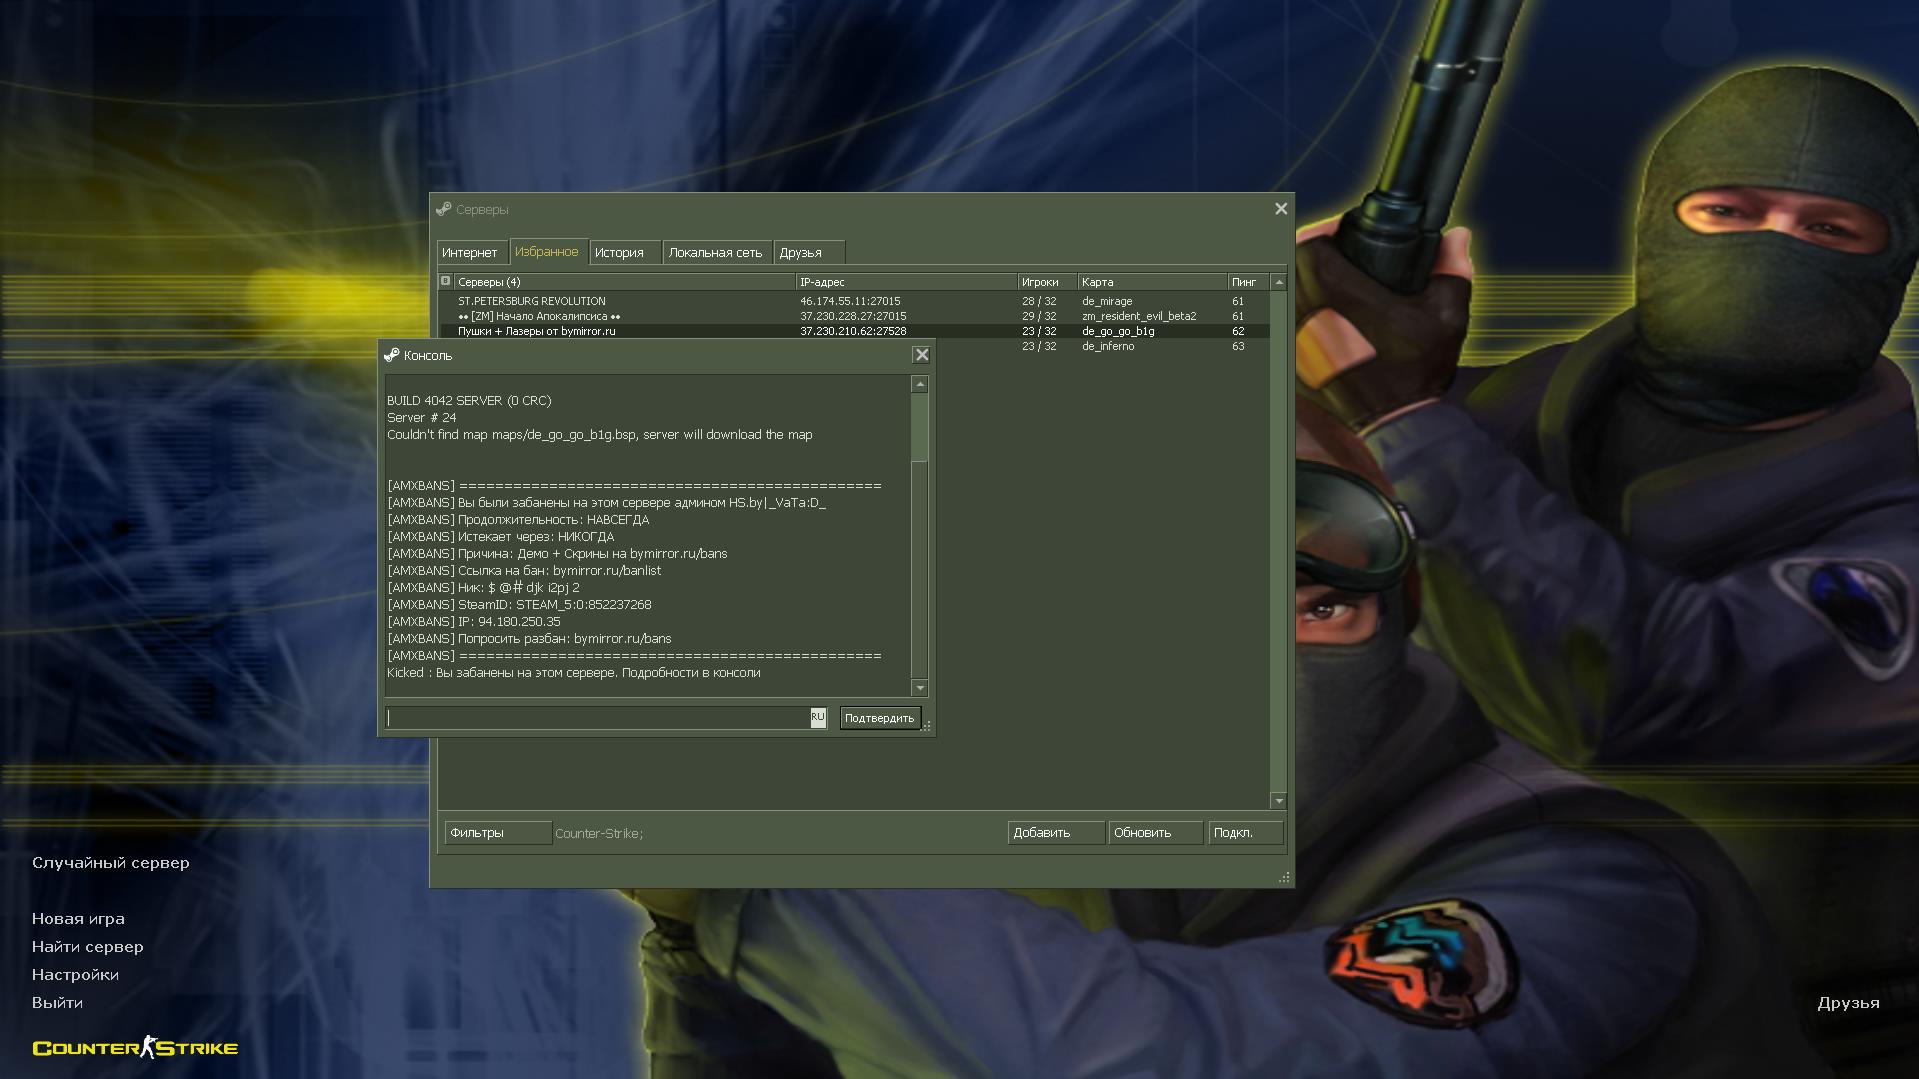
Task: Sort by the IP-адрес column header
Action: click(906, 282)
